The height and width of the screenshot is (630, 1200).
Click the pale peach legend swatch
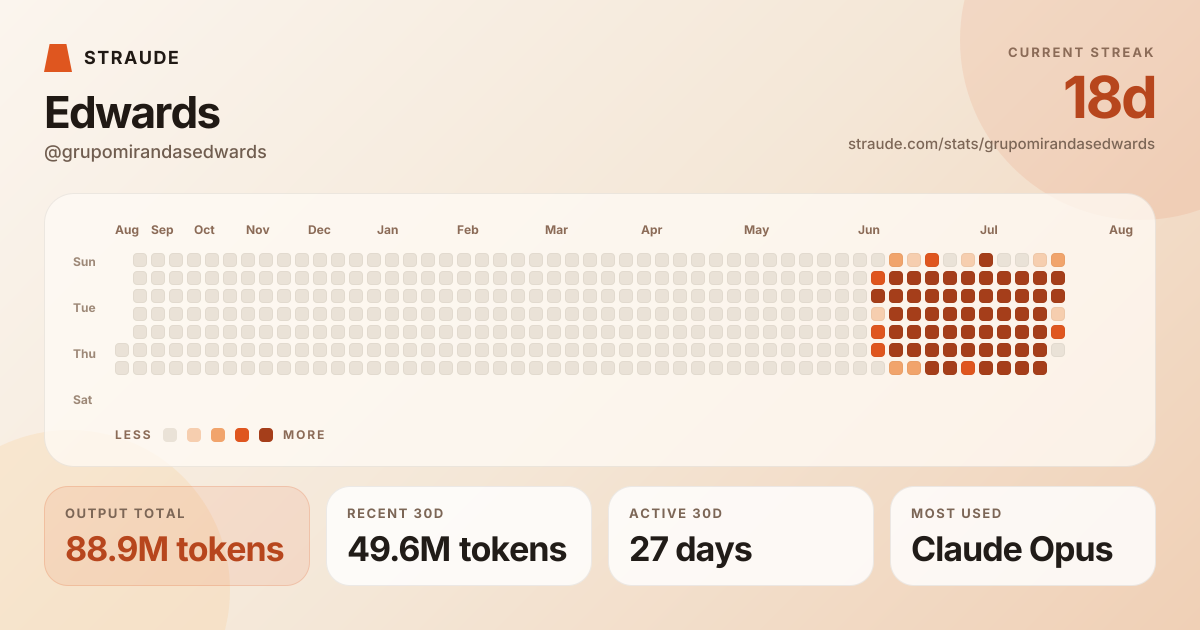pyautogui.click(x=194, y=435)
